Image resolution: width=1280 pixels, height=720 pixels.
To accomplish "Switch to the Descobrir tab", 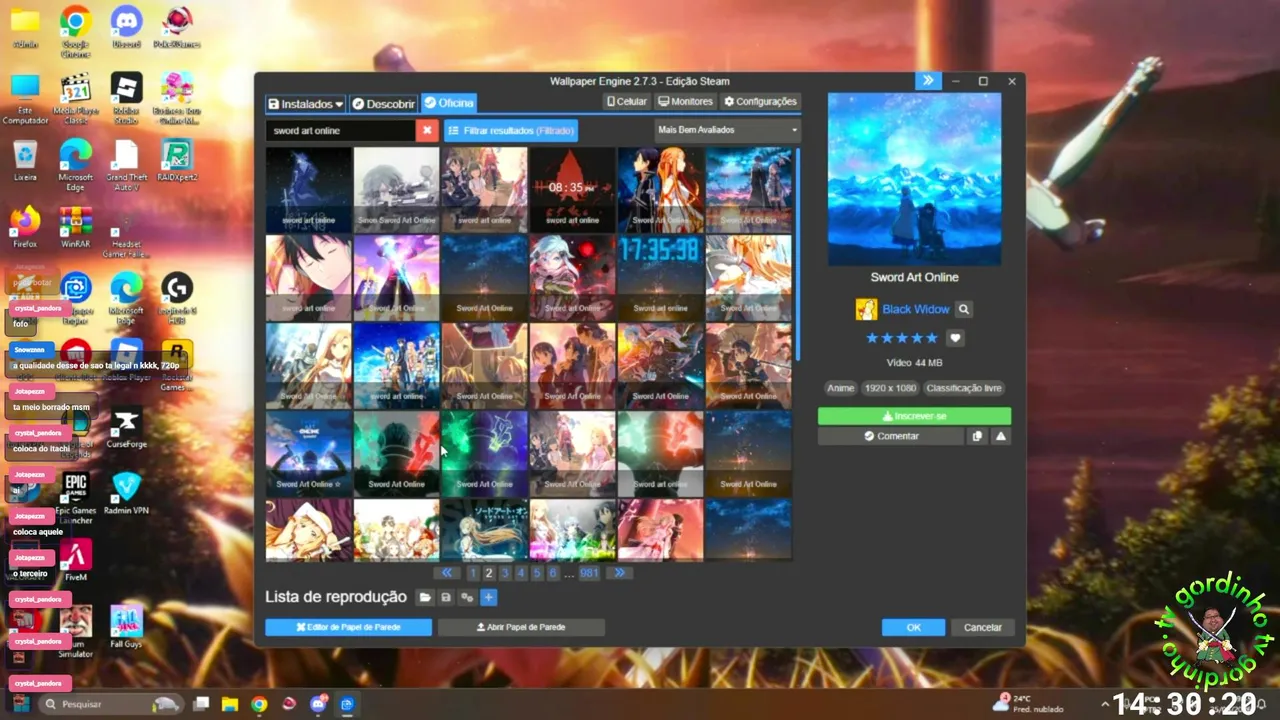I will 383,103.
